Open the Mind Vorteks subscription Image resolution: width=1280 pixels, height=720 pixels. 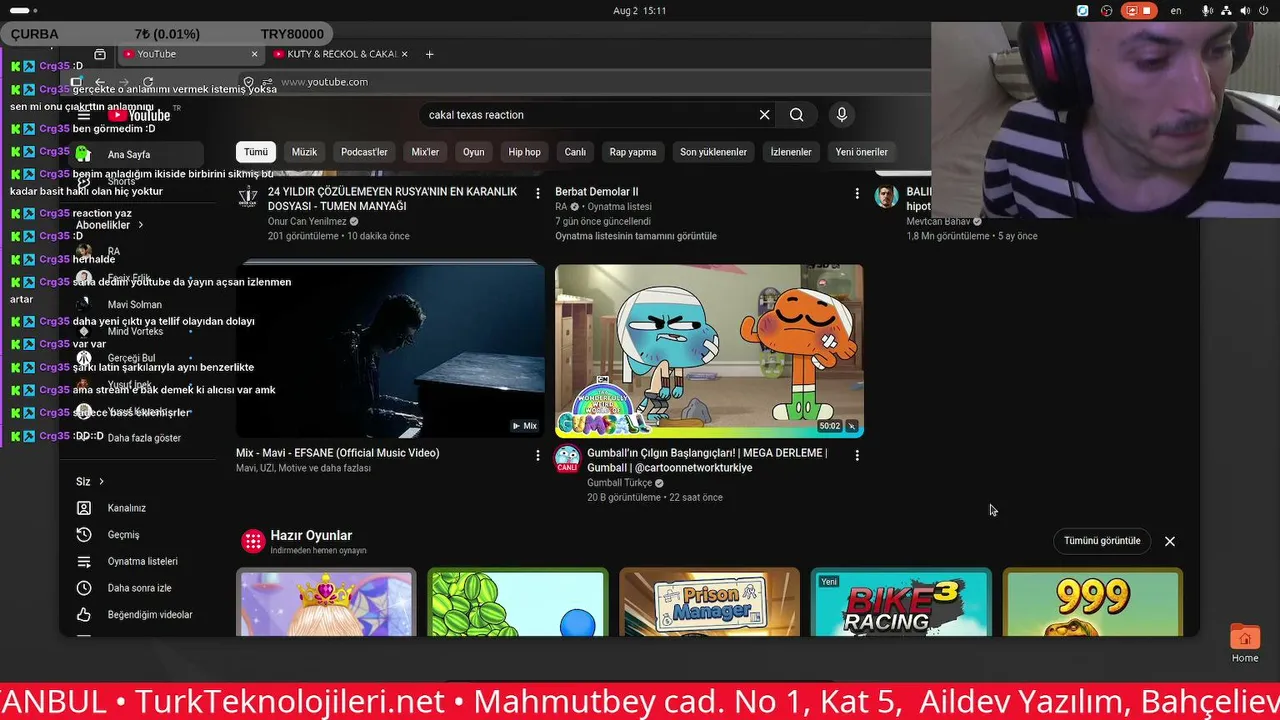[135, 331]
